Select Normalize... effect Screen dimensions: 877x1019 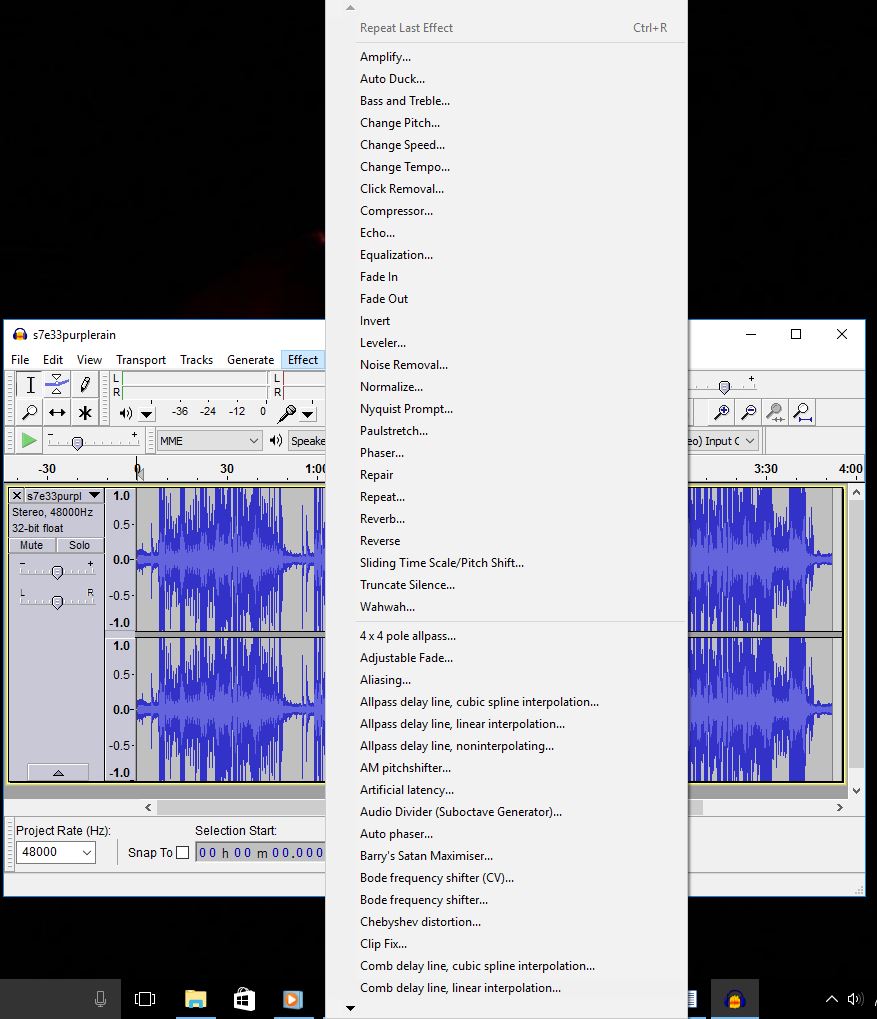506,387
